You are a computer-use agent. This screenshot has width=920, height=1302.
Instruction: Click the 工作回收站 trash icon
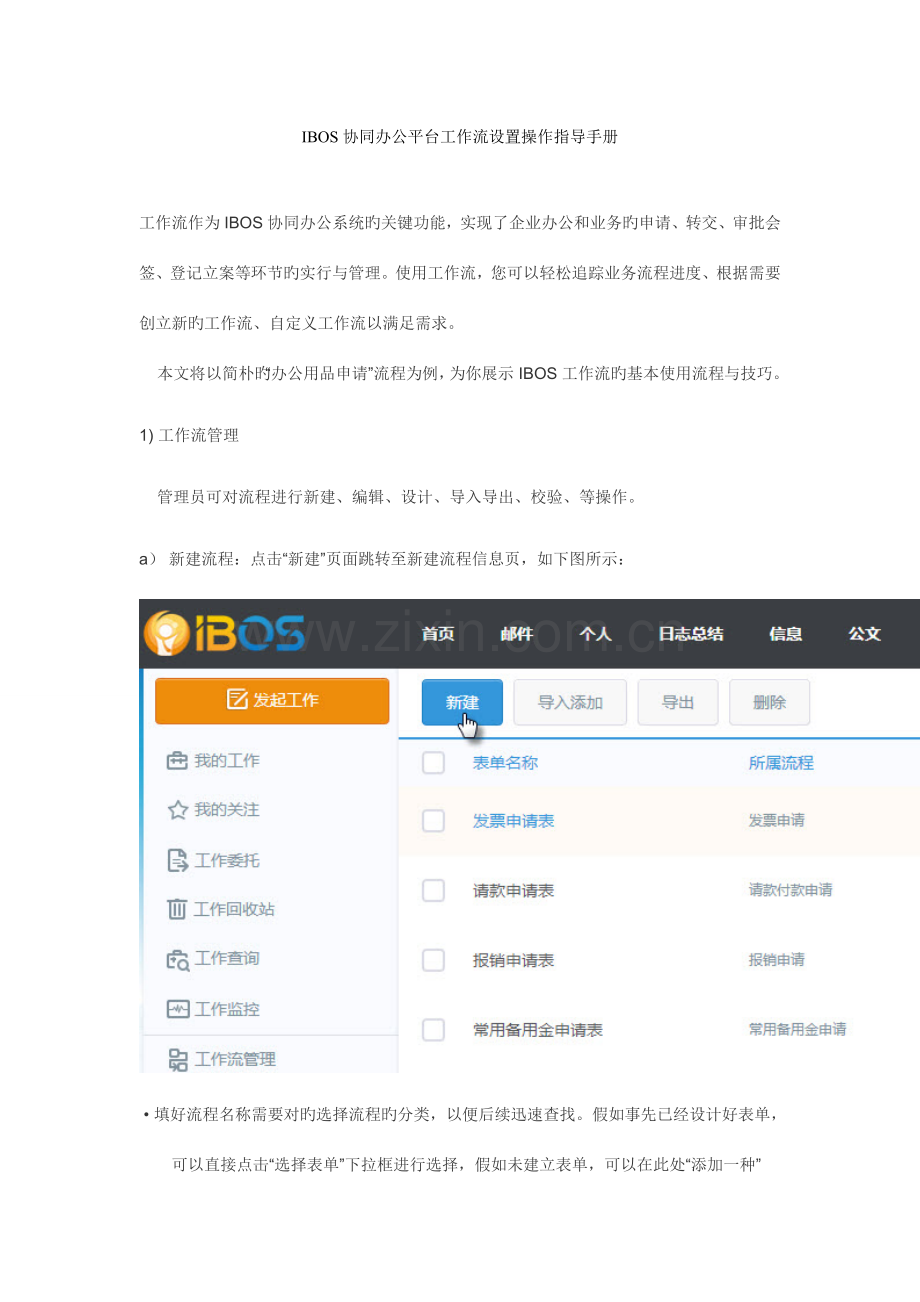(x=177, y=909)
